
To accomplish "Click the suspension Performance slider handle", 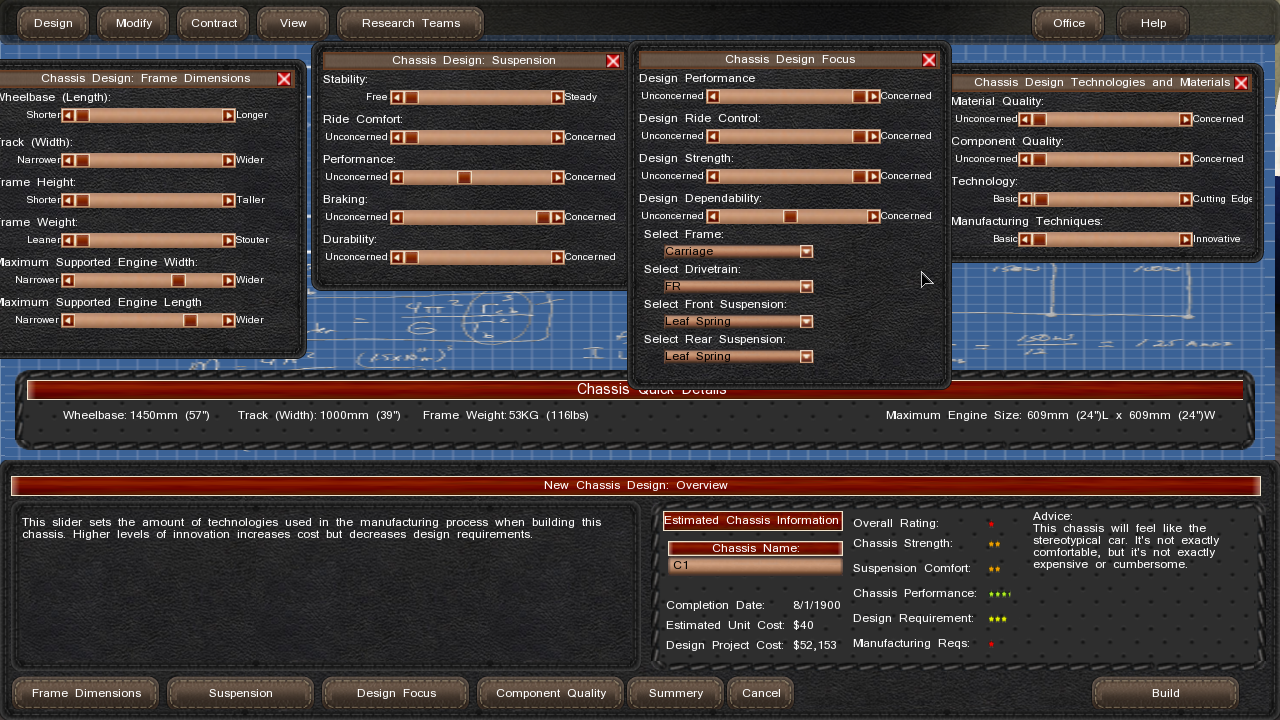I will tap(464, 177).
